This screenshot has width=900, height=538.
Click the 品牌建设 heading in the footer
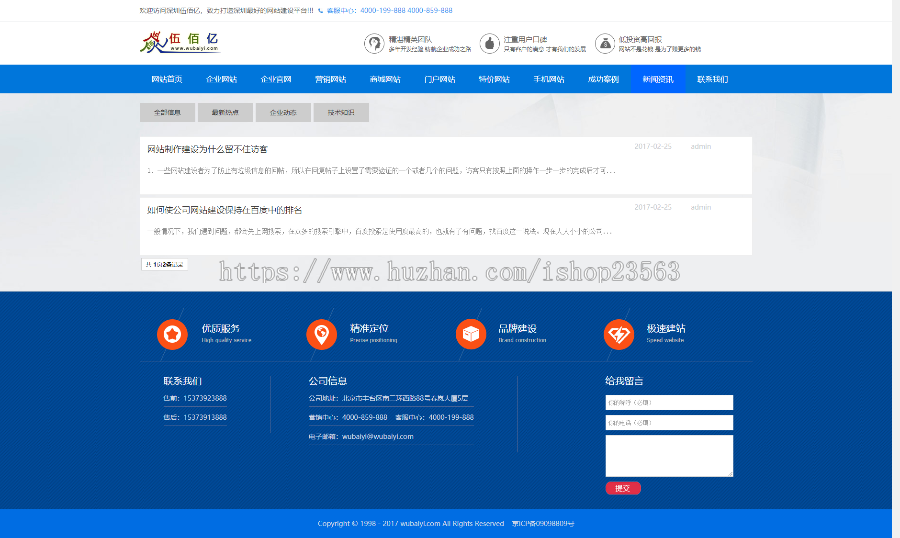pyautogui.click(x=518, y=328)
